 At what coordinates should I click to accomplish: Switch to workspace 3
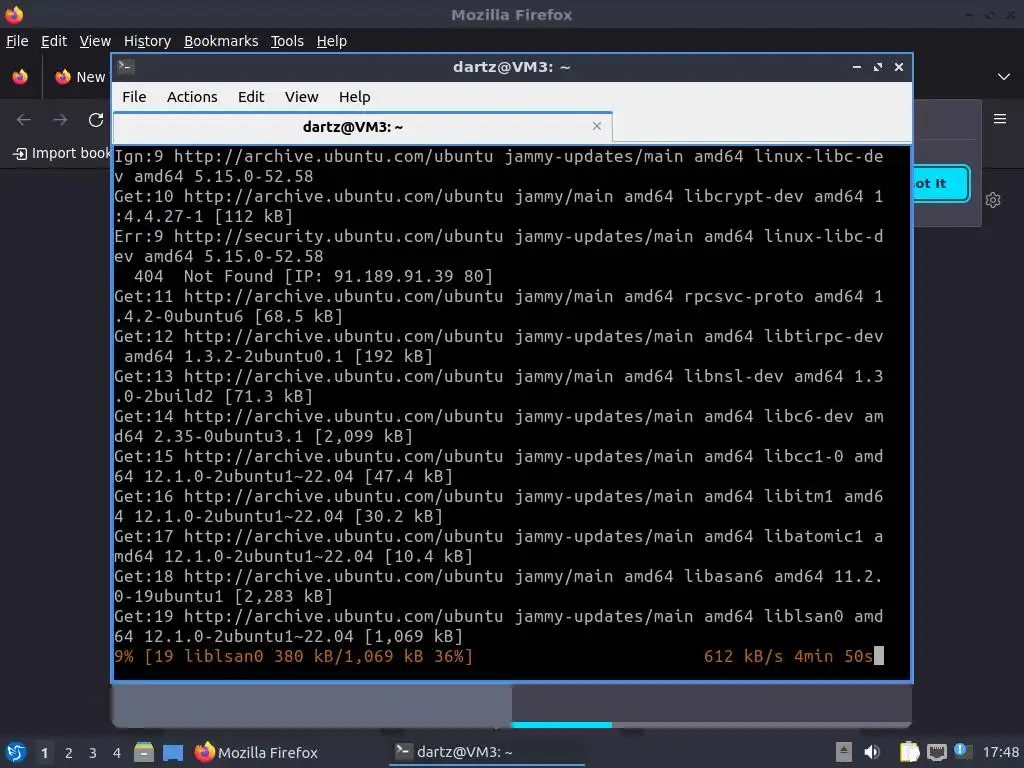pyautogui.click(x=93, y=753)
